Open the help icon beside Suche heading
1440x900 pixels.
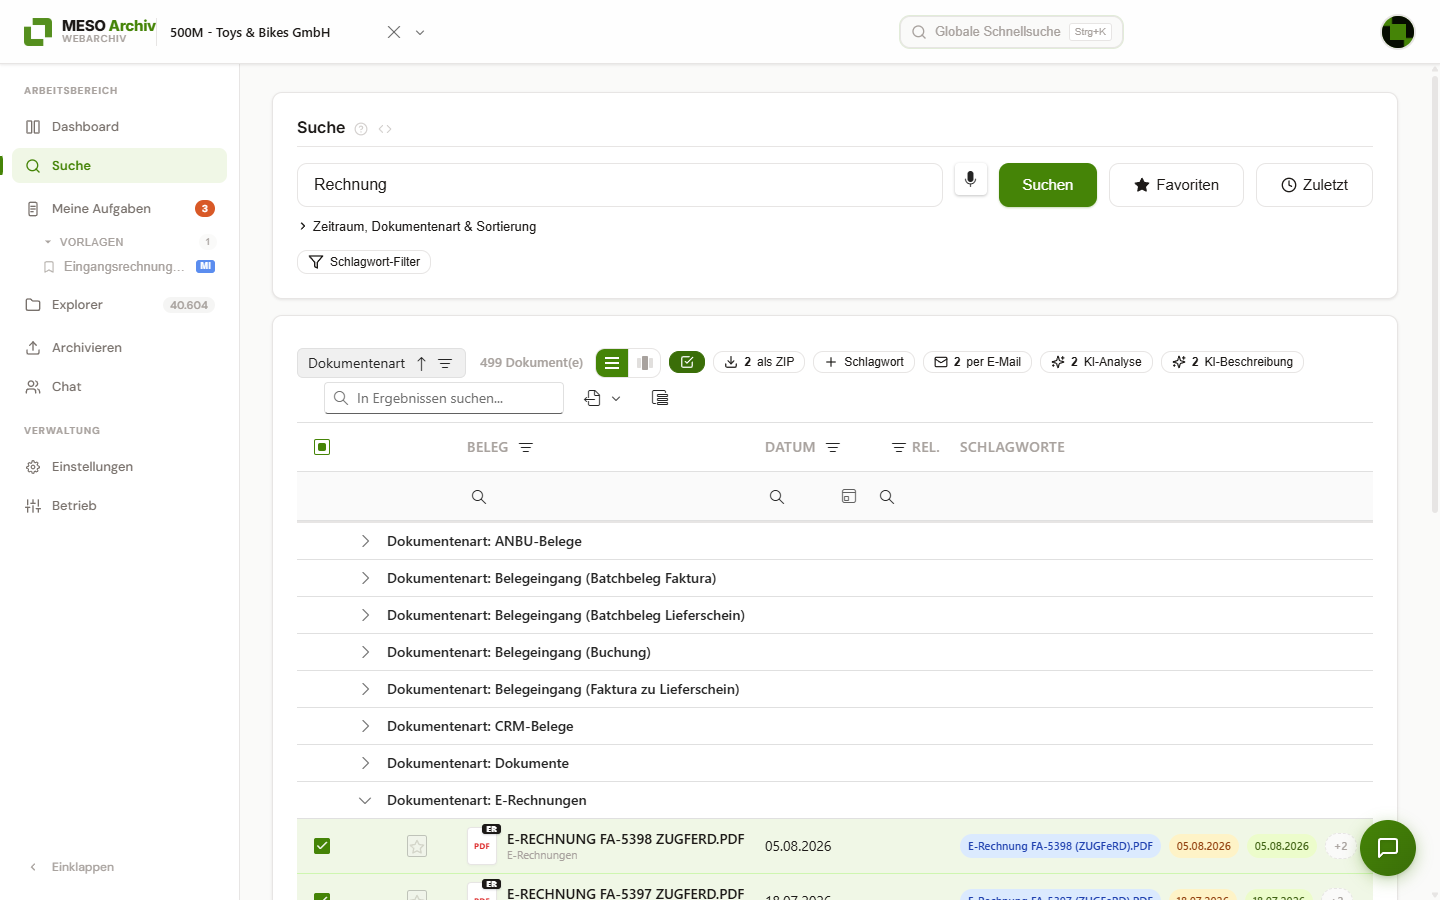[x=361, y=129]
